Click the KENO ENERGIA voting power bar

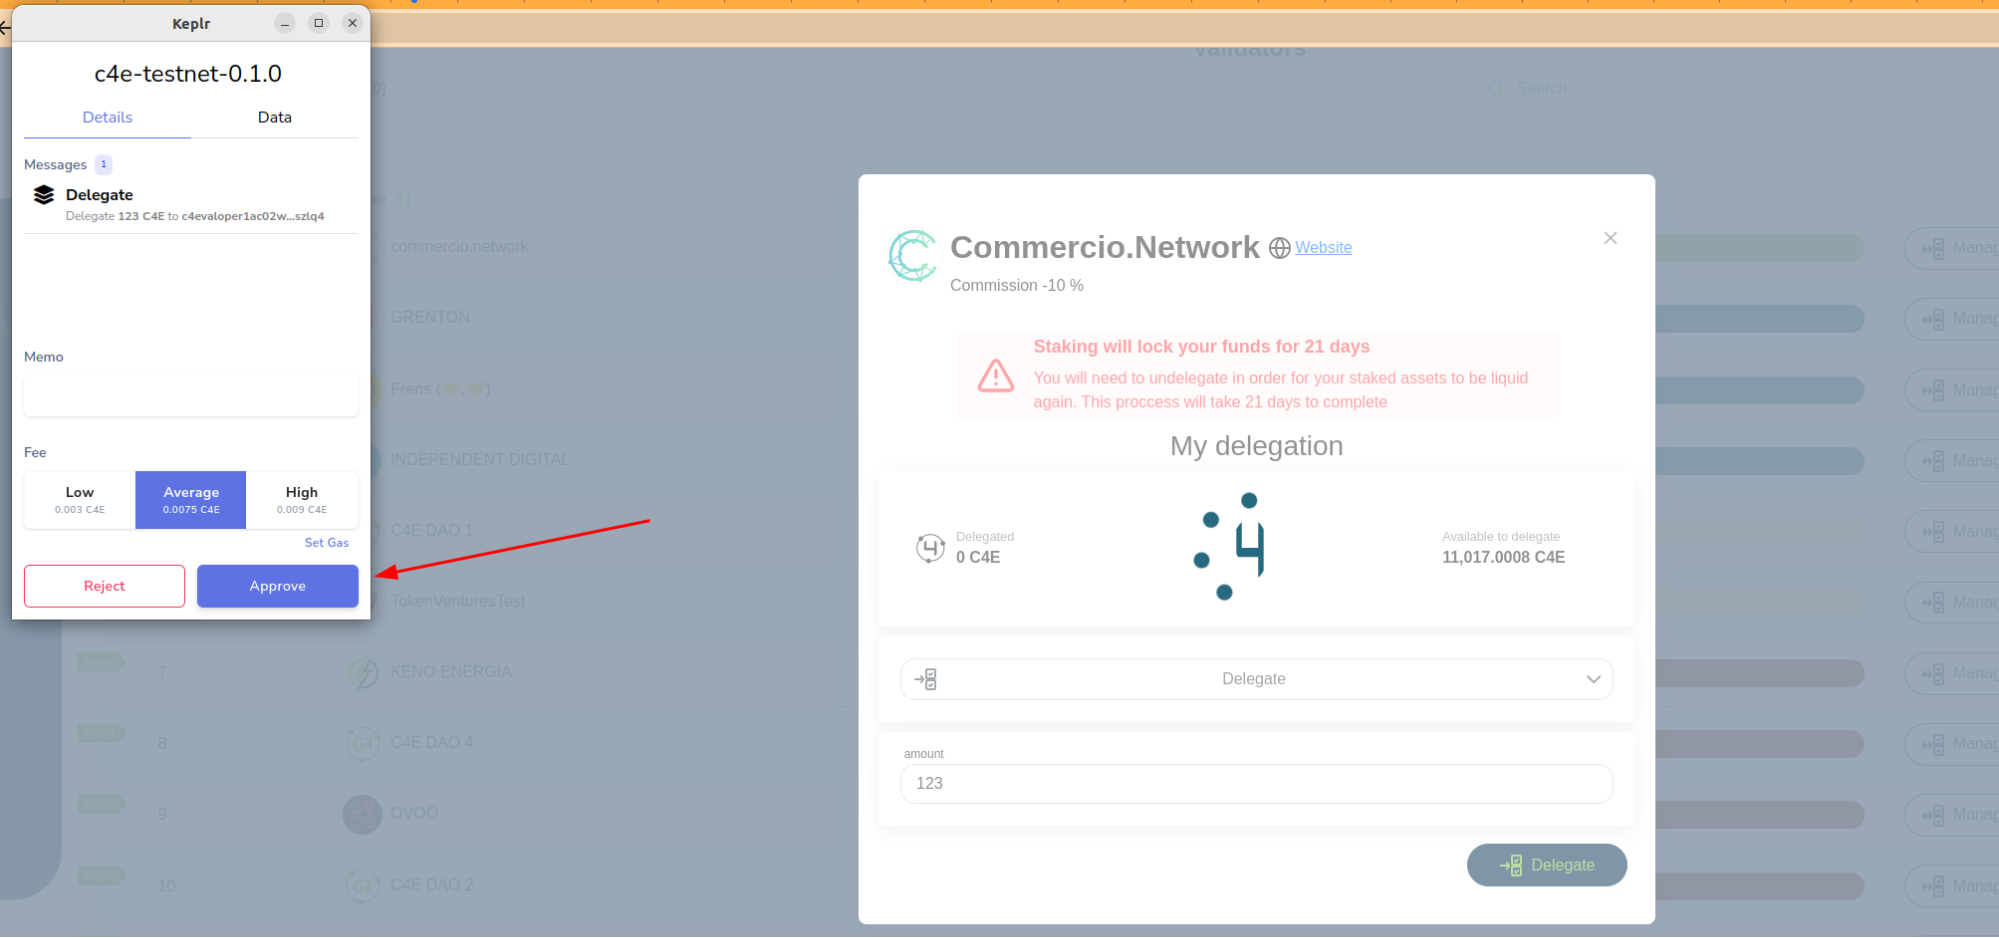point(1759,673)
